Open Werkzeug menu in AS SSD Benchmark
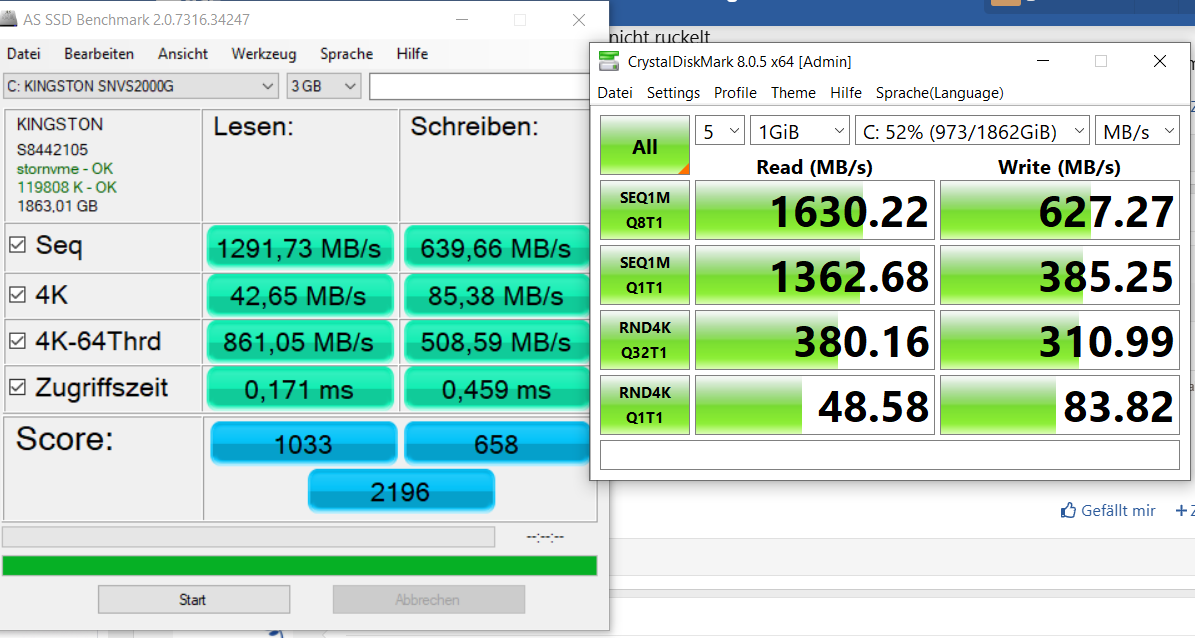Screen dimensions: 1195x638 click(264, 53)
